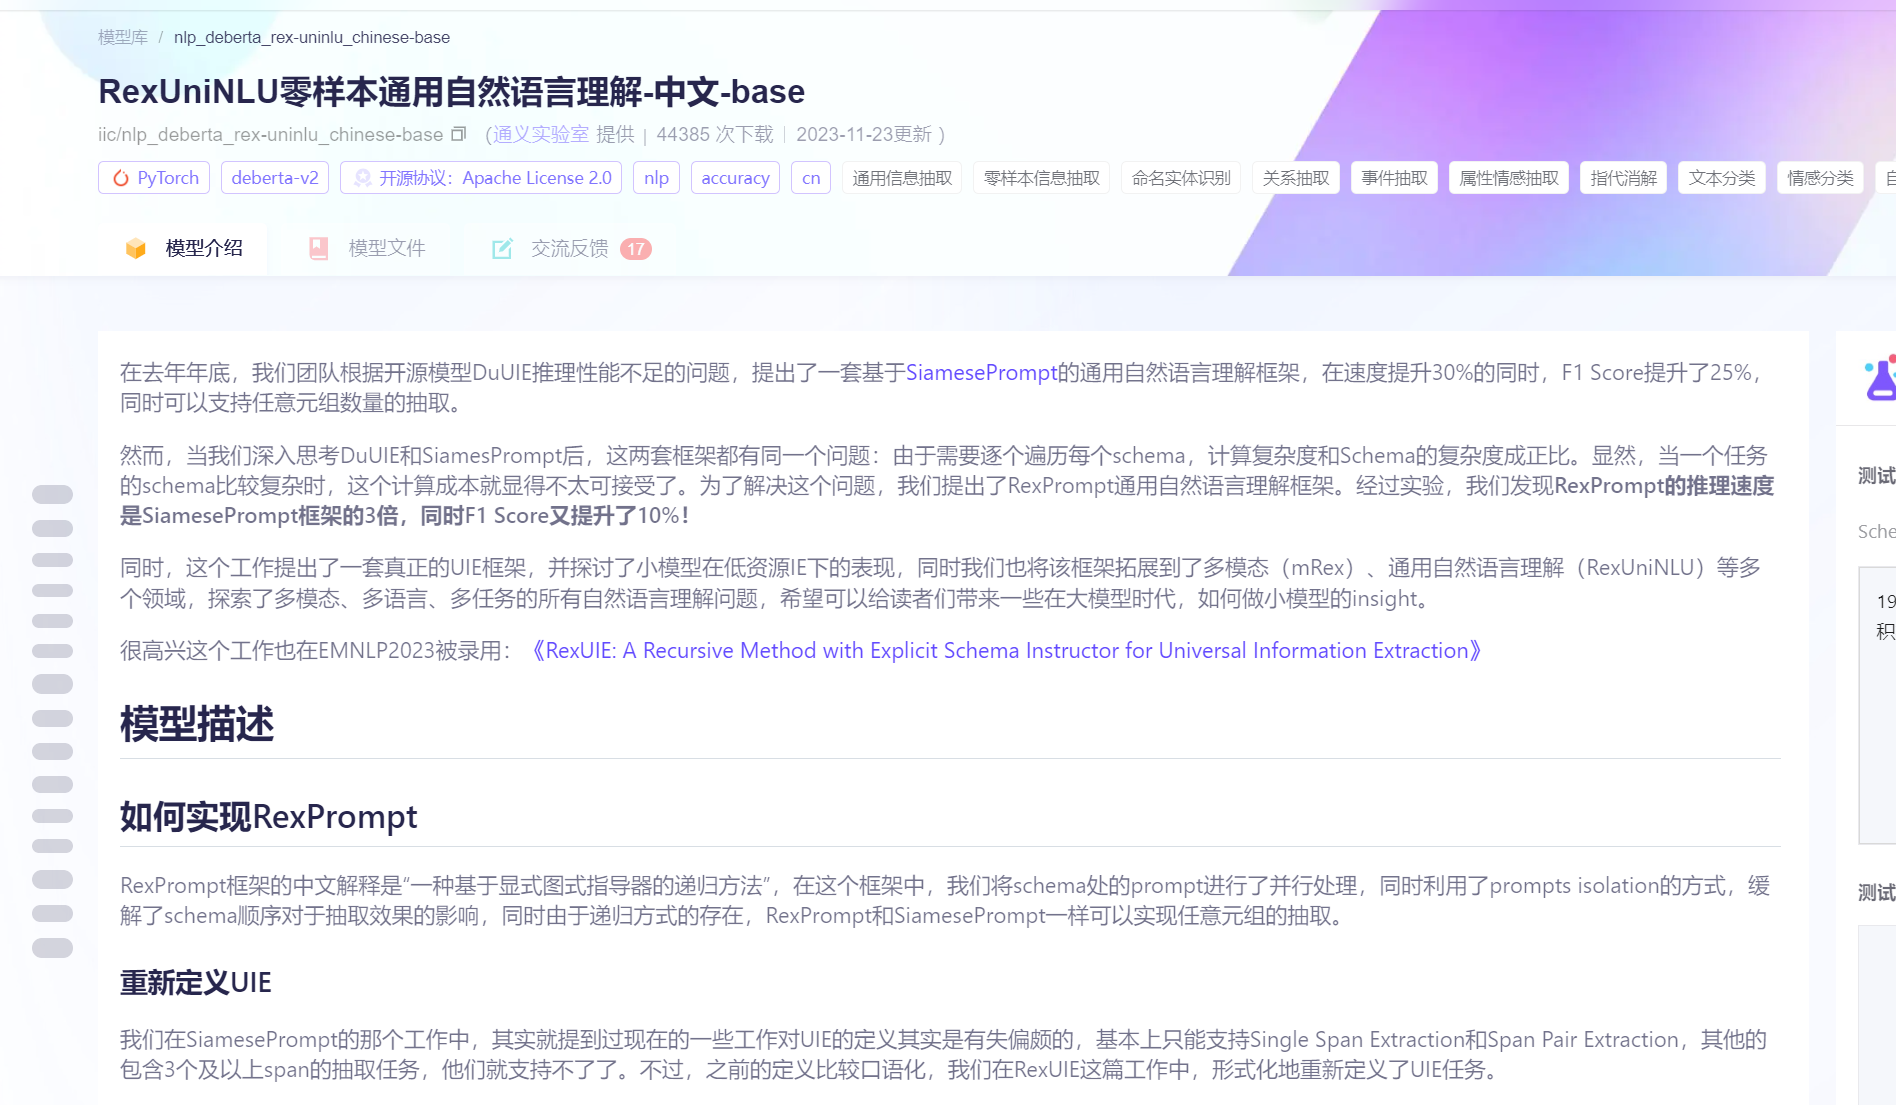The image size is (1896, 1105).
Task: Click the 17 feedback count badge
Action: [637, 248]
